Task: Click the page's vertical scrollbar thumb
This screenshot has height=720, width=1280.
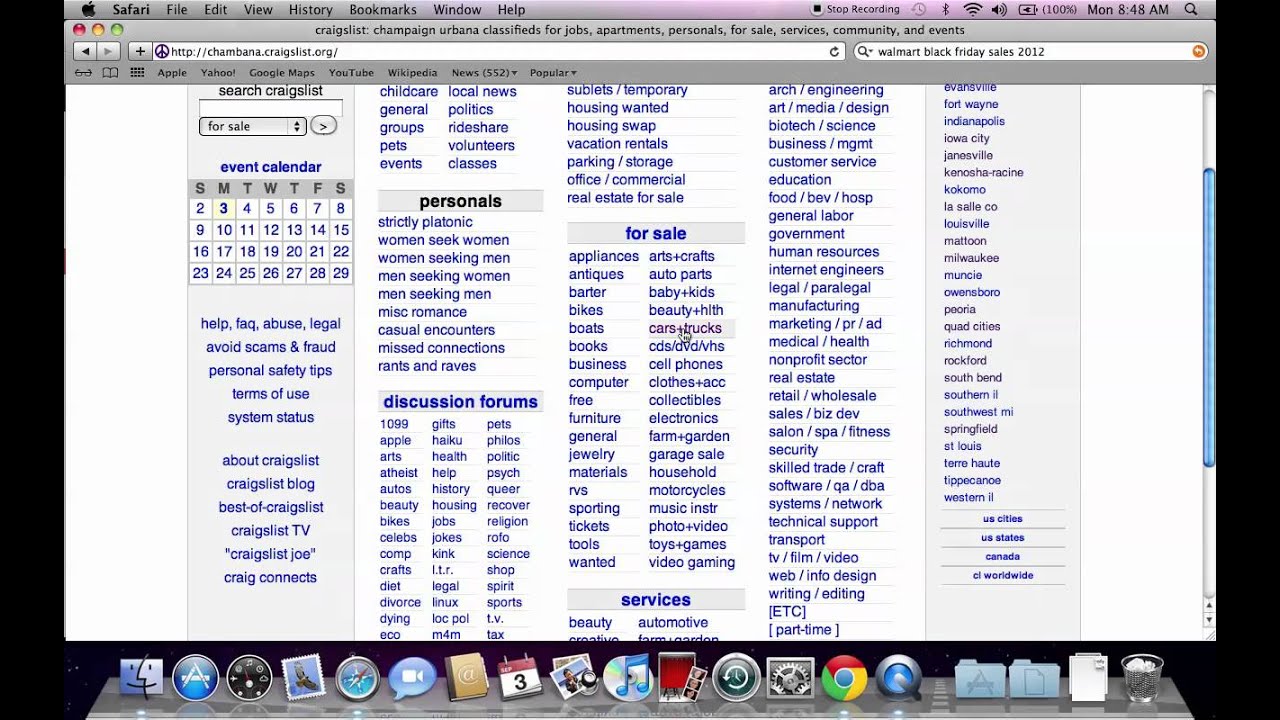Action: click(x=1208, y=318)
